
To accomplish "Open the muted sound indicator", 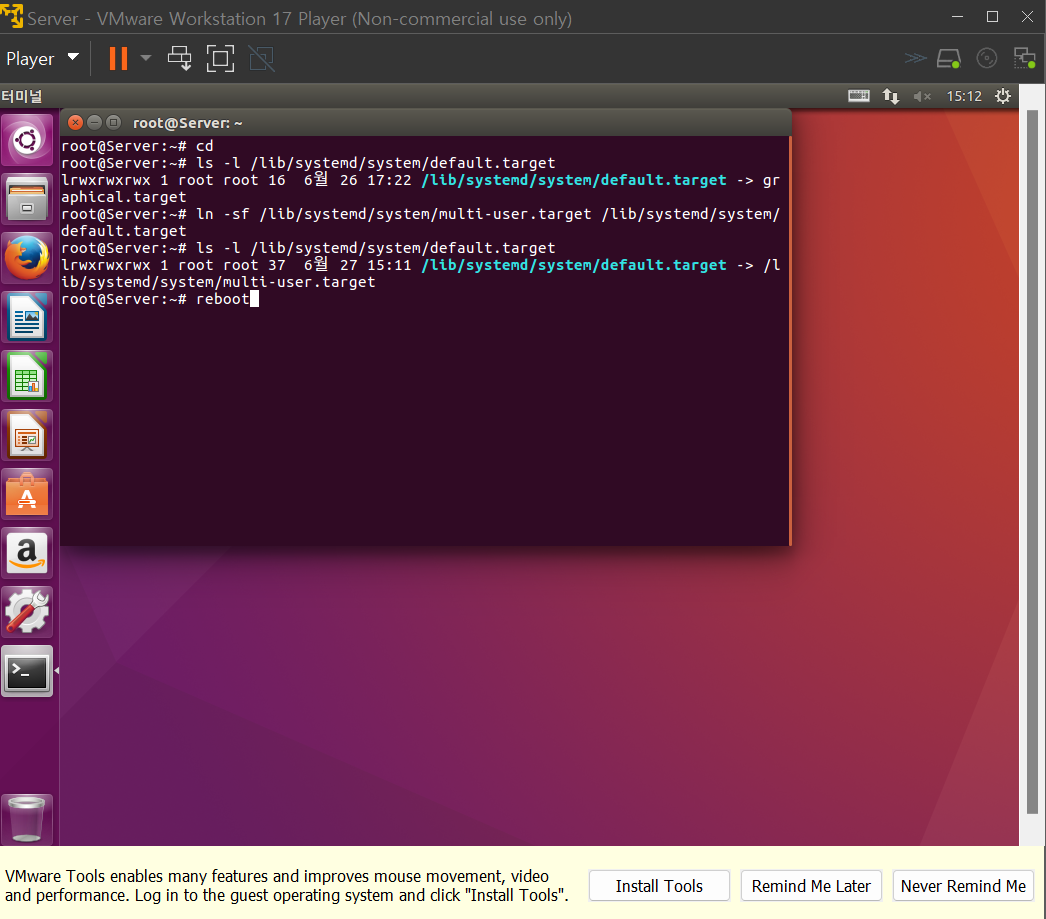I will 922,96.
